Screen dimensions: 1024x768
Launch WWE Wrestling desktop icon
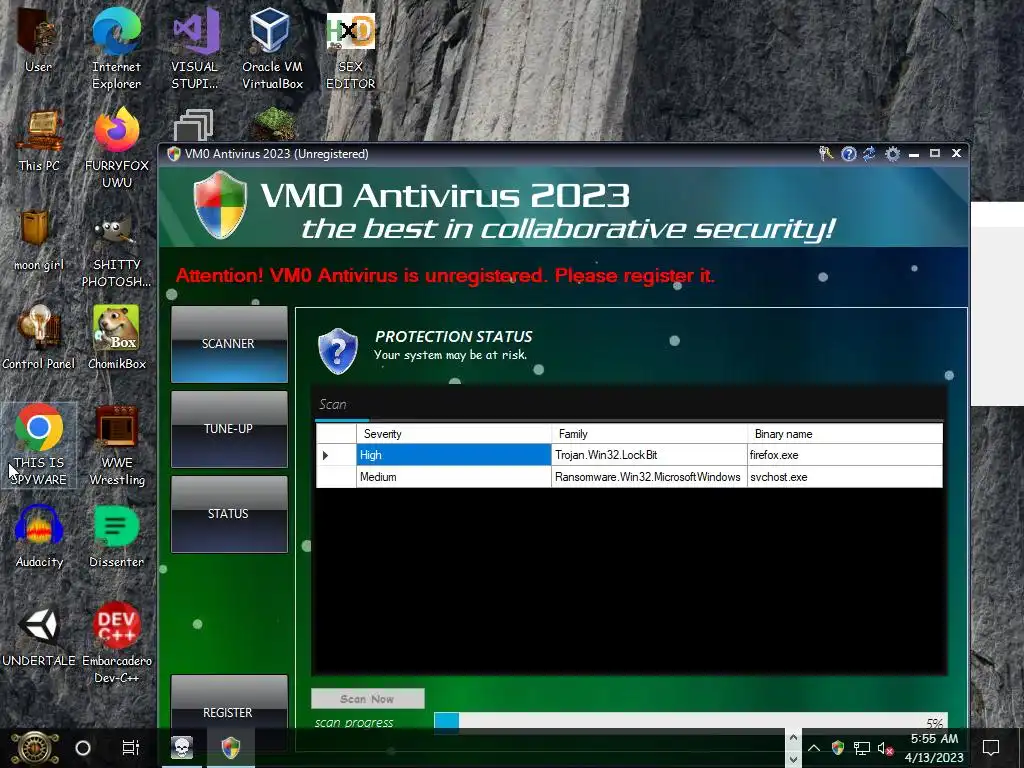click(117, 445)
